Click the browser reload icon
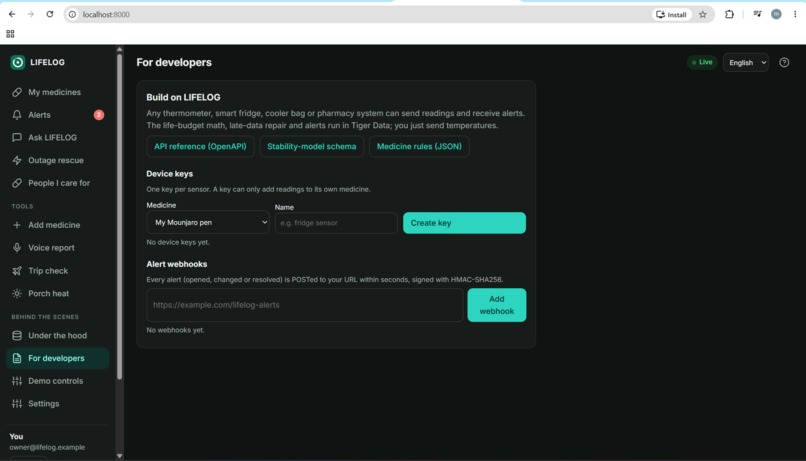The width and height of the screenshot is (806, 461). point(50,14)
